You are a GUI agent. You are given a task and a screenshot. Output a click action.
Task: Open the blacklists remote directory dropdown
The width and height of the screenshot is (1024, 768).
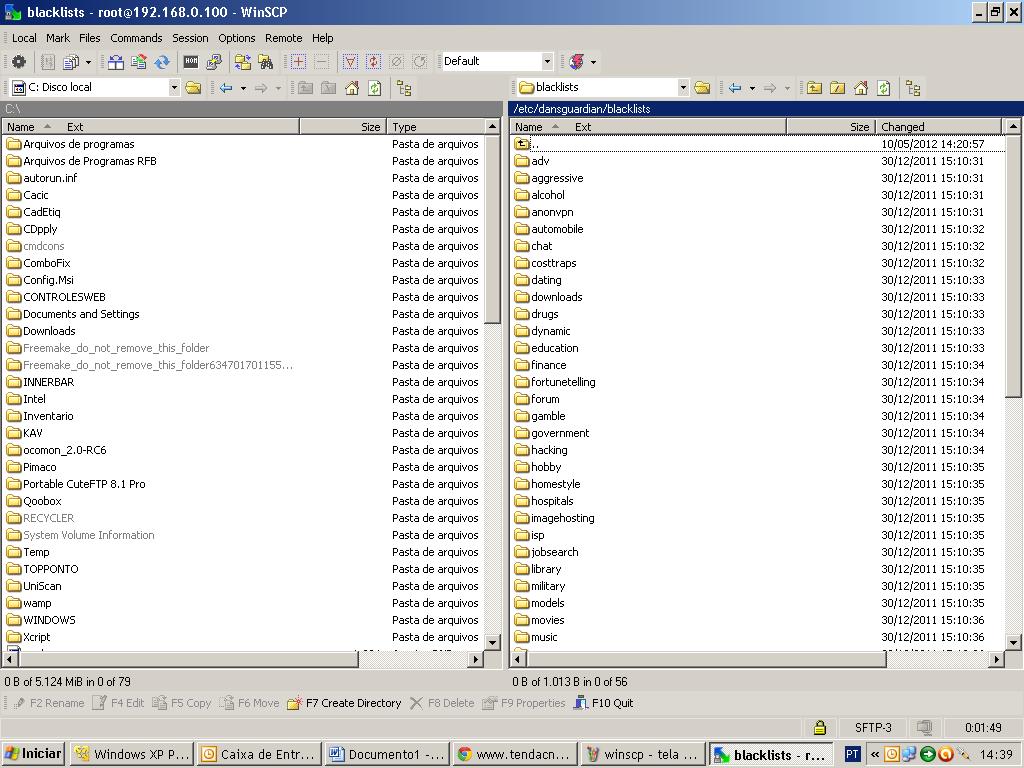coord(683,88)
